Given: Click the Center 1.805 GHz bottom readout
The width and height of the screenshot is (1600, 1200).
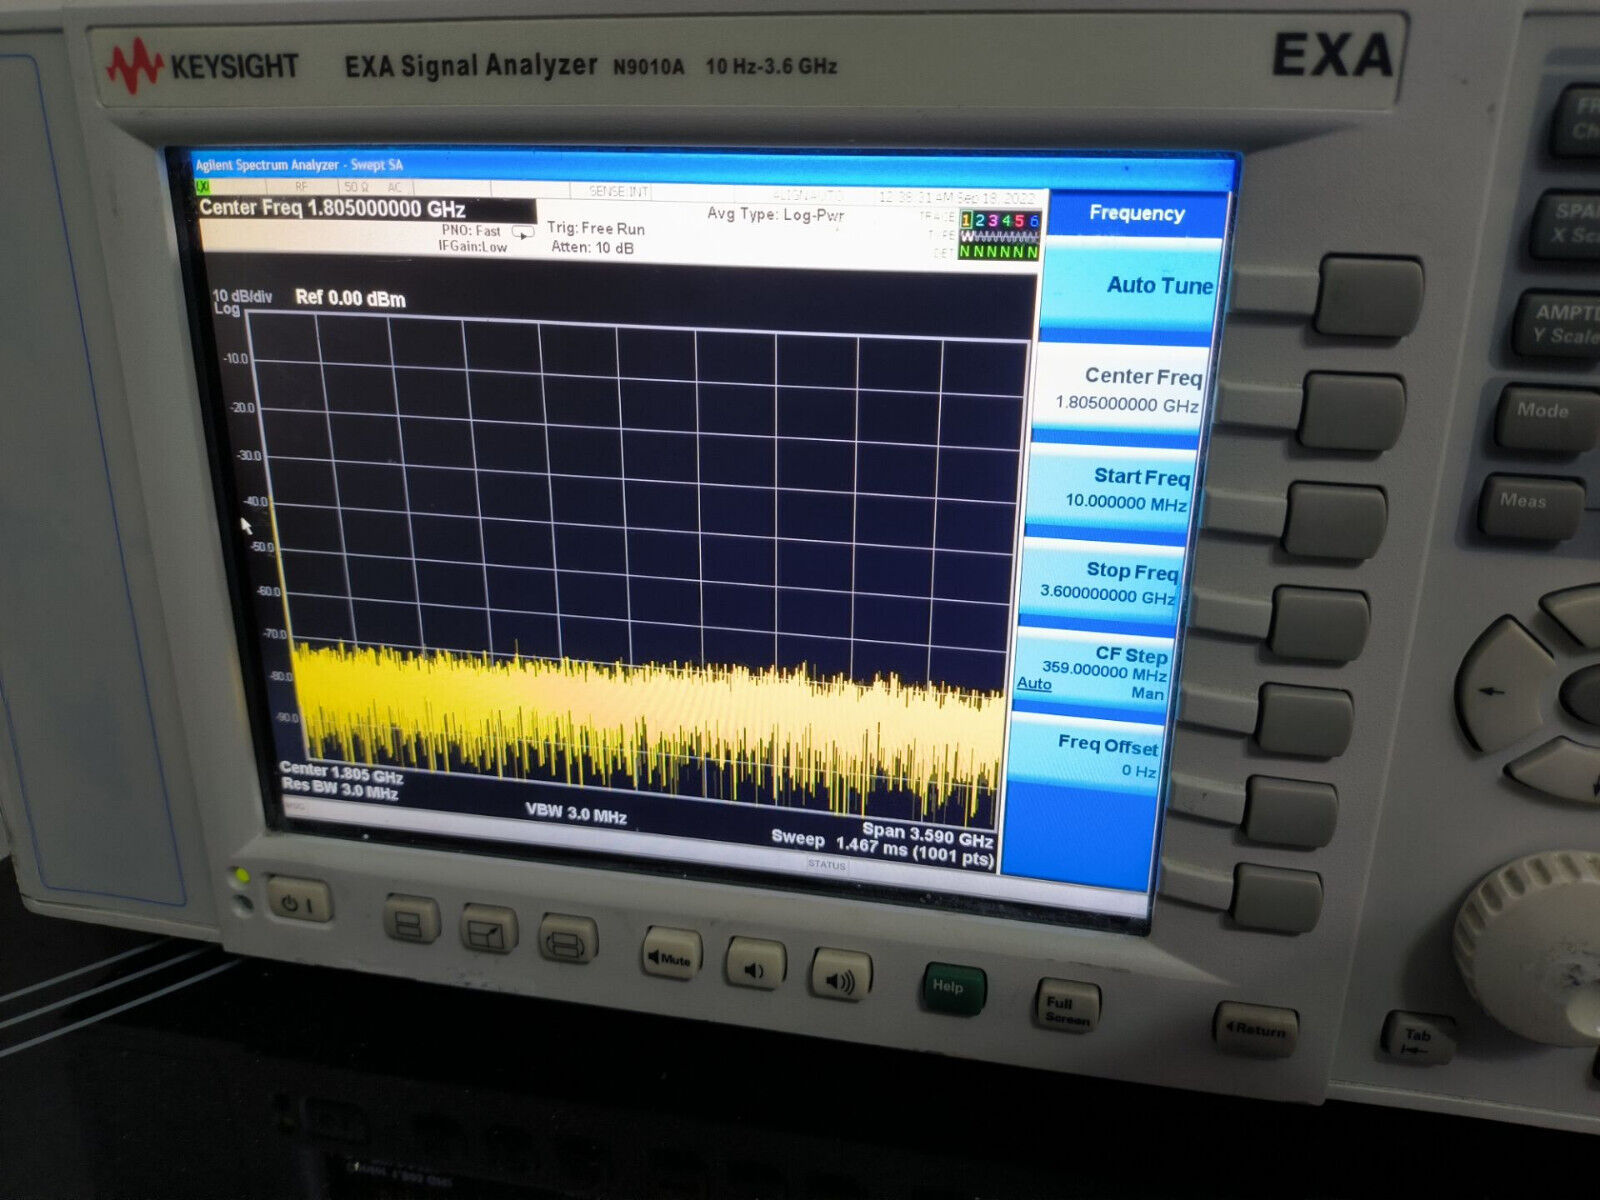Looking at the screenshot, I should (342, 772).
